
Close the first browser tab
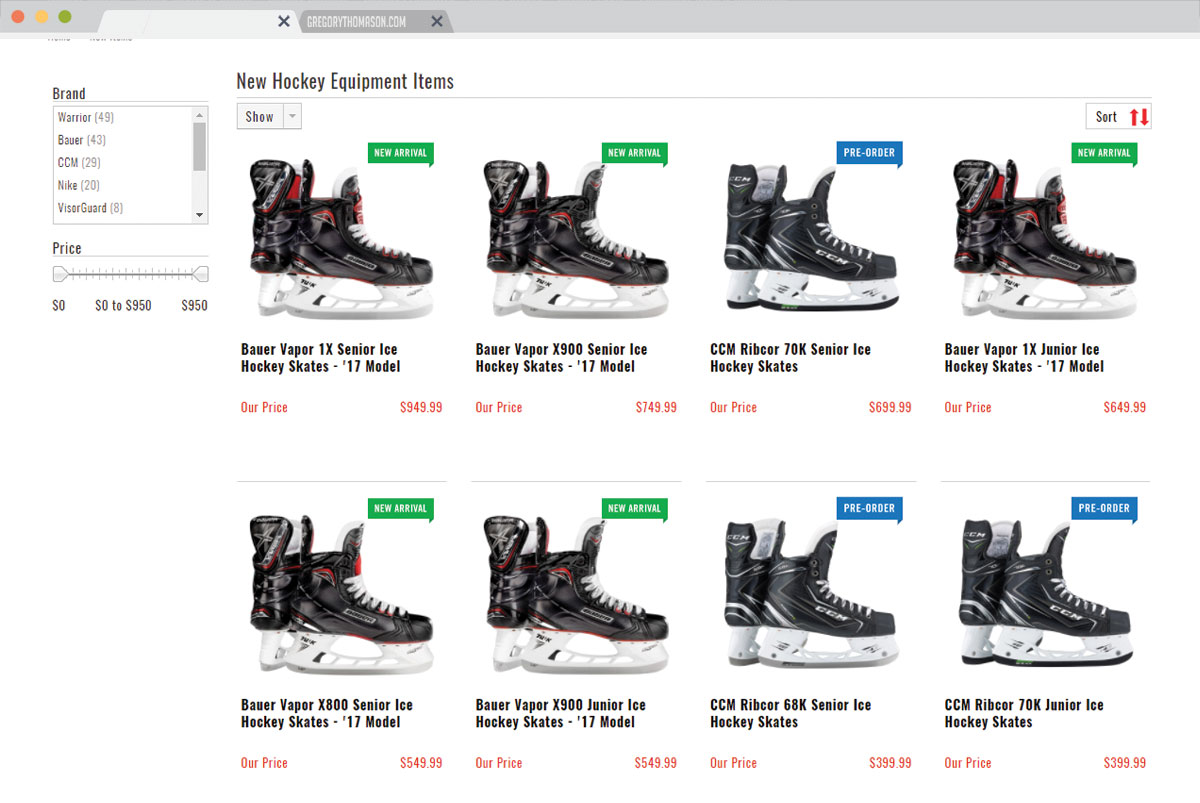click(x=284, y=21)
